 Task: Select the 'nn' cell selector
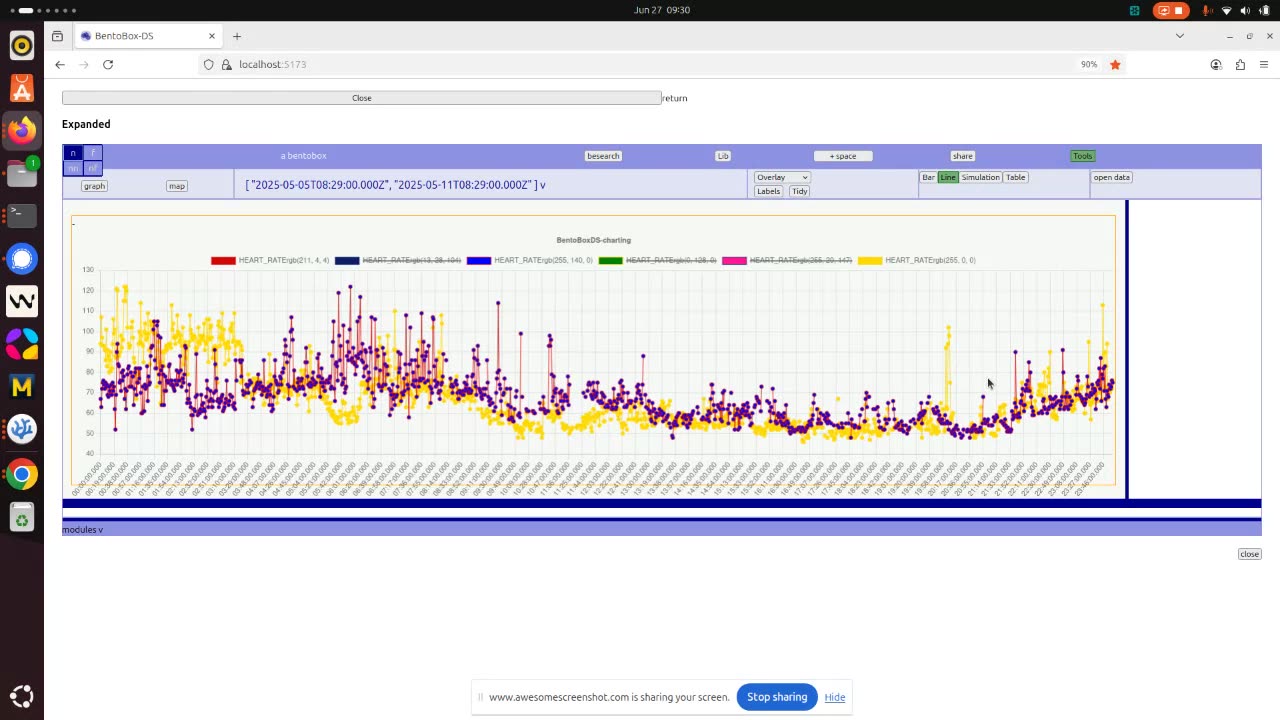(x=73, y=168)
